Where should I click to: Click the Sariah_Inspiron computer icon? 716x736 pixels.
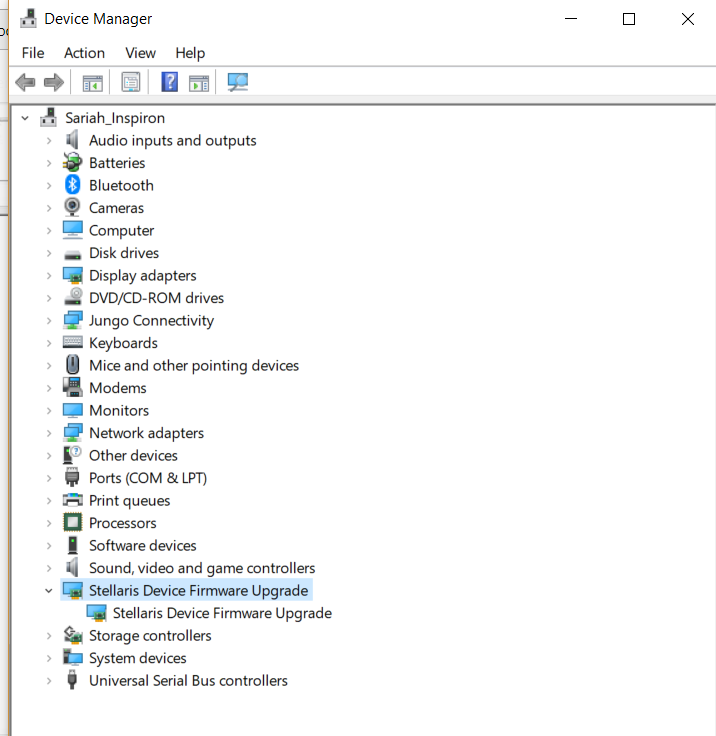[48, 117]
